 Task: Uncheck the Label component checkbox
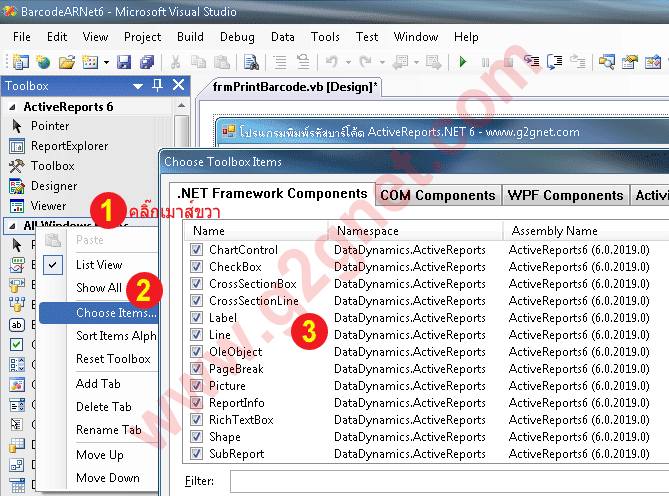click(196, 318)
